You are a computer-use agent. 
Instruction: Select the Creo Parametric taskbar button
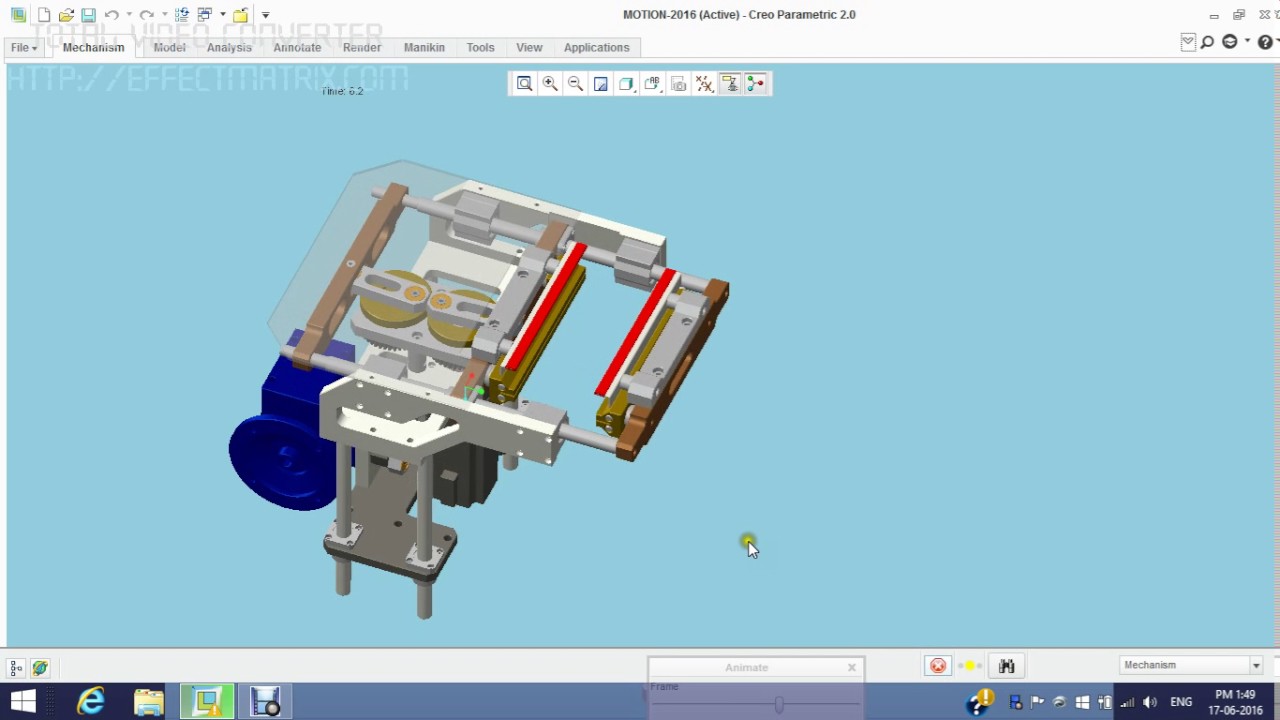coord(207,702)
